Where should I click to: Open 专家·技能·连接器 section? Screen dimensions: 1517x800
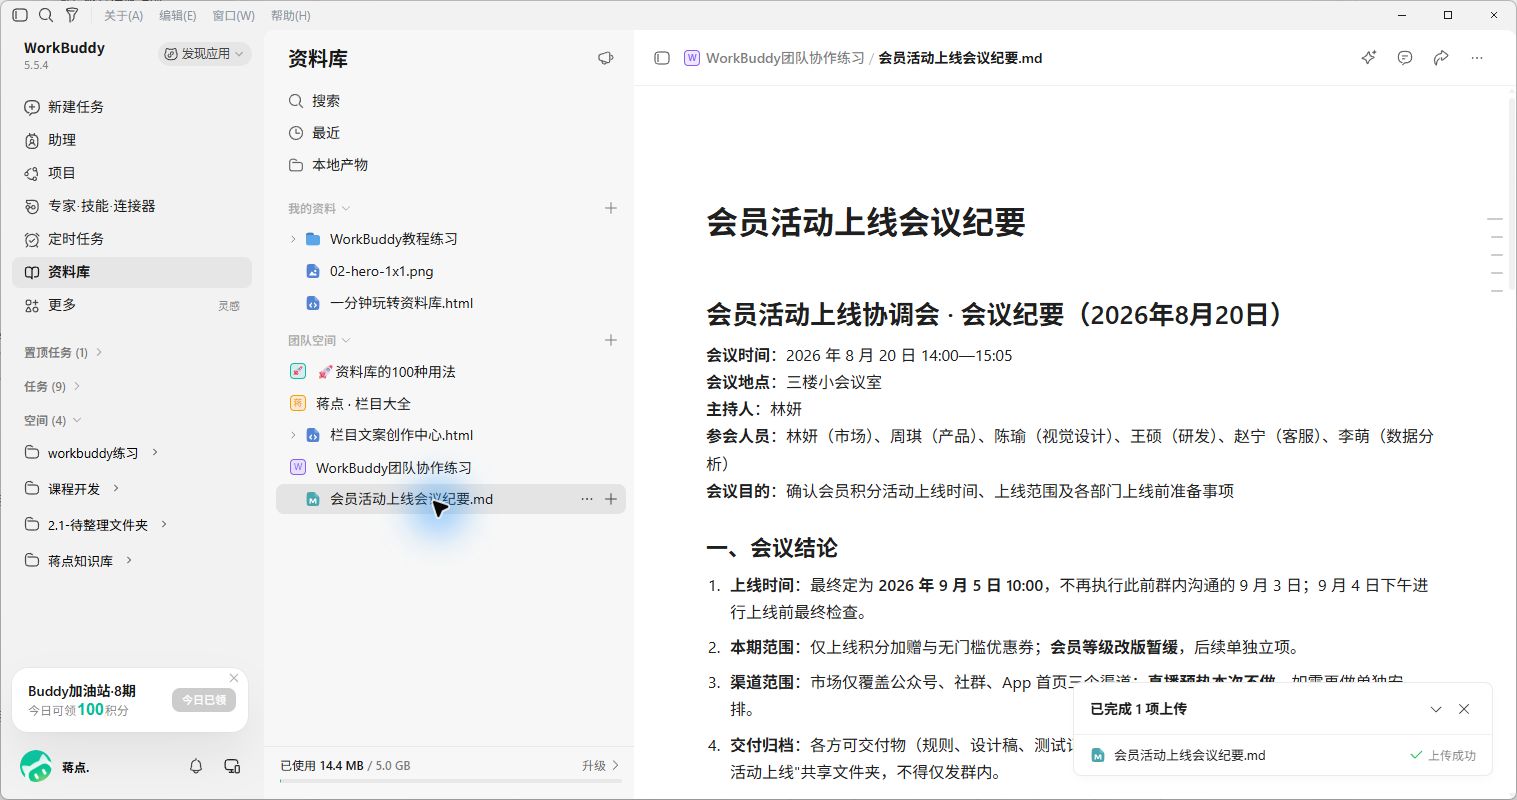132,206
